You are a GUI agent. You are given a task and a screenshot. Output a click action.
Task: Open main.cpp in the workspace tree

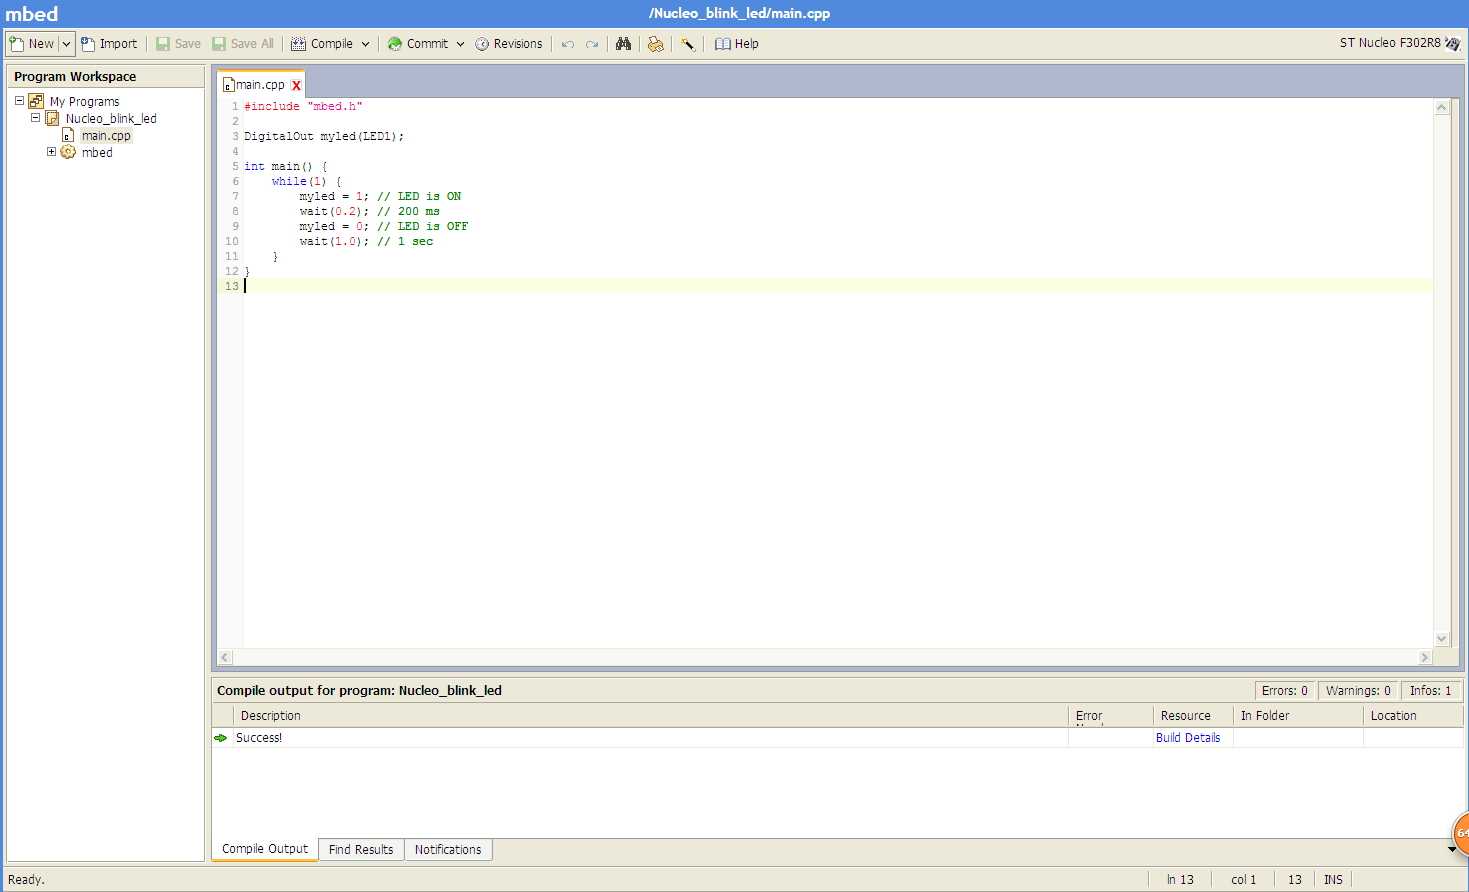tap(106, 135)
